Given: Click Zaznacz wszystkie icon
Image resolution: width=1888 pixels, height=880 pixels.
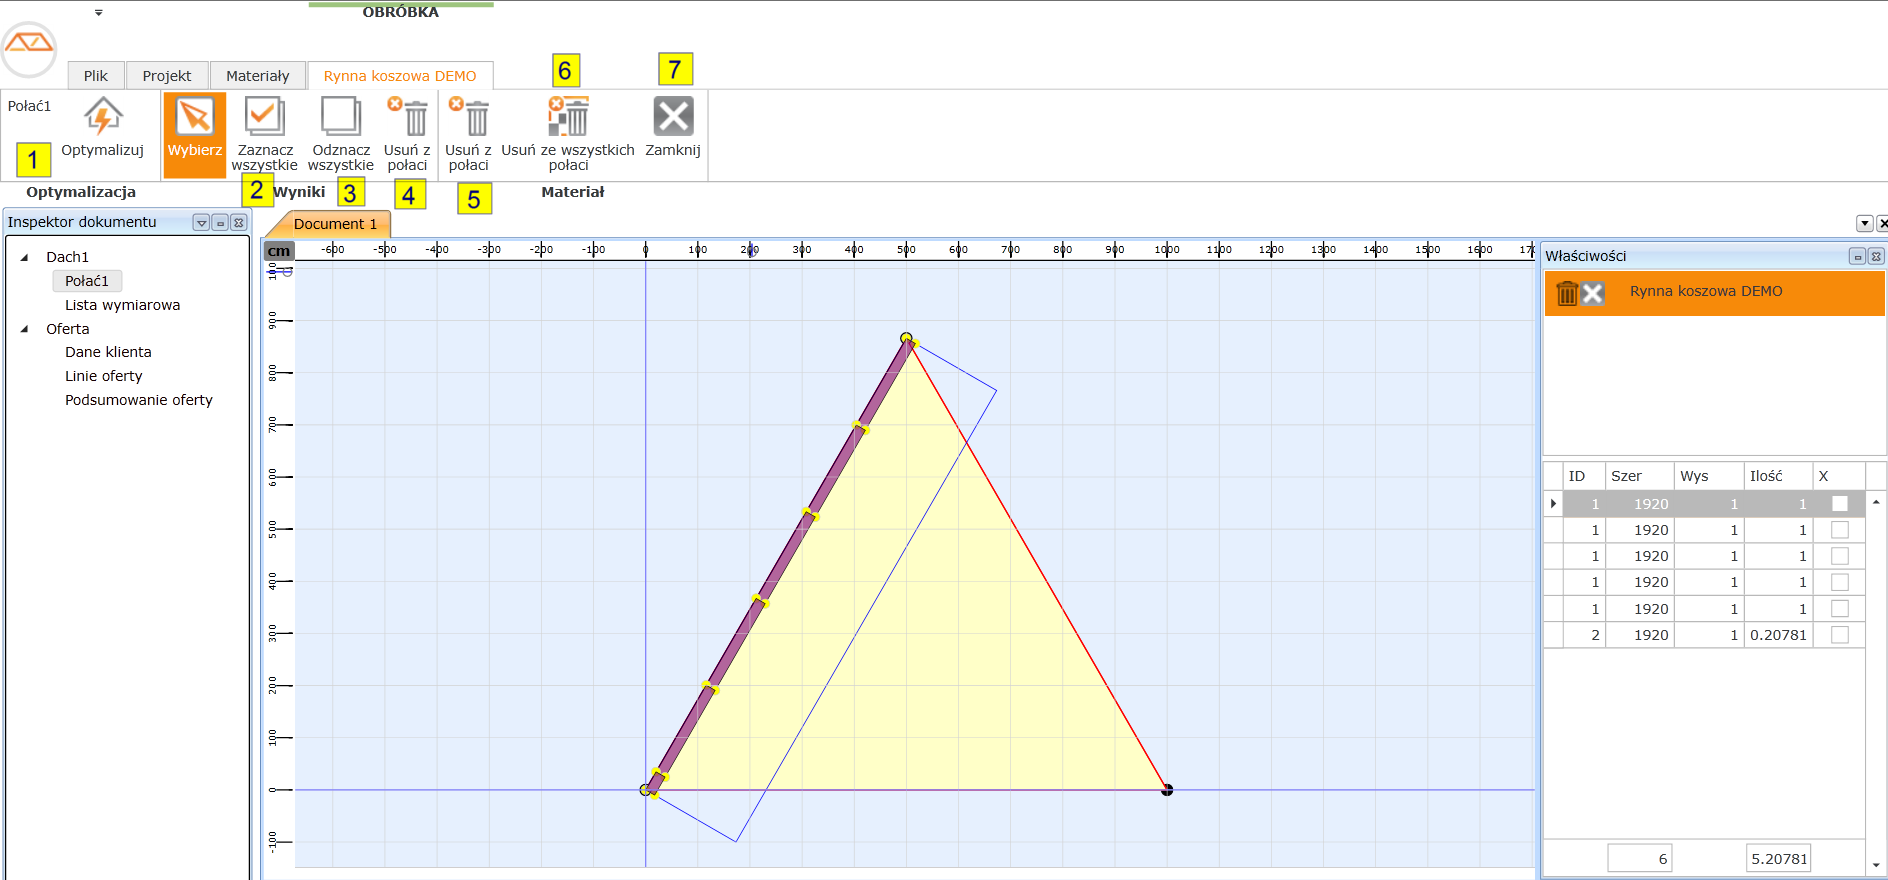Looking at the screenshot, I should [x=264, y=117].
